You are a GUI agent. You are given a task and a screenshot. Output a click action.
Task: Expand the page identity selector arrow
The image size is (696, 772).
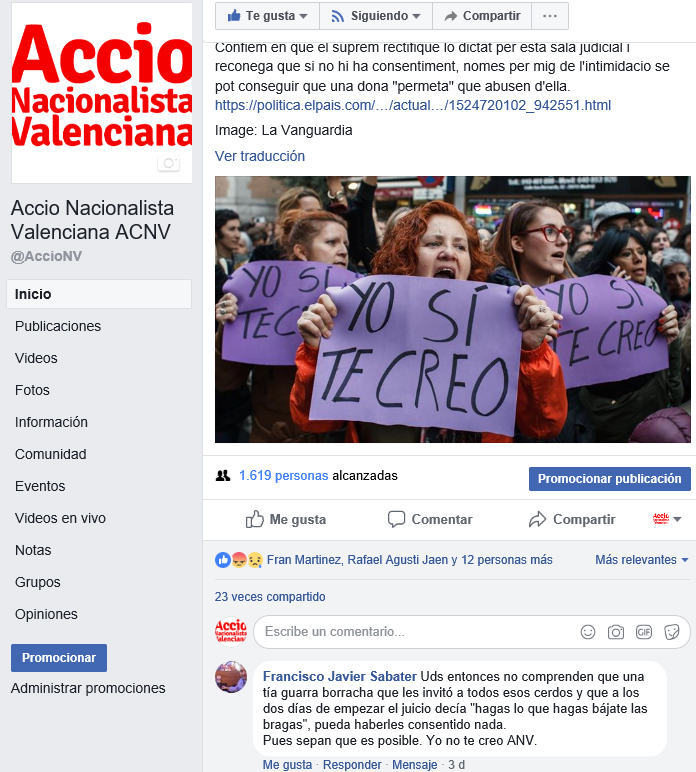pos(667,519)
